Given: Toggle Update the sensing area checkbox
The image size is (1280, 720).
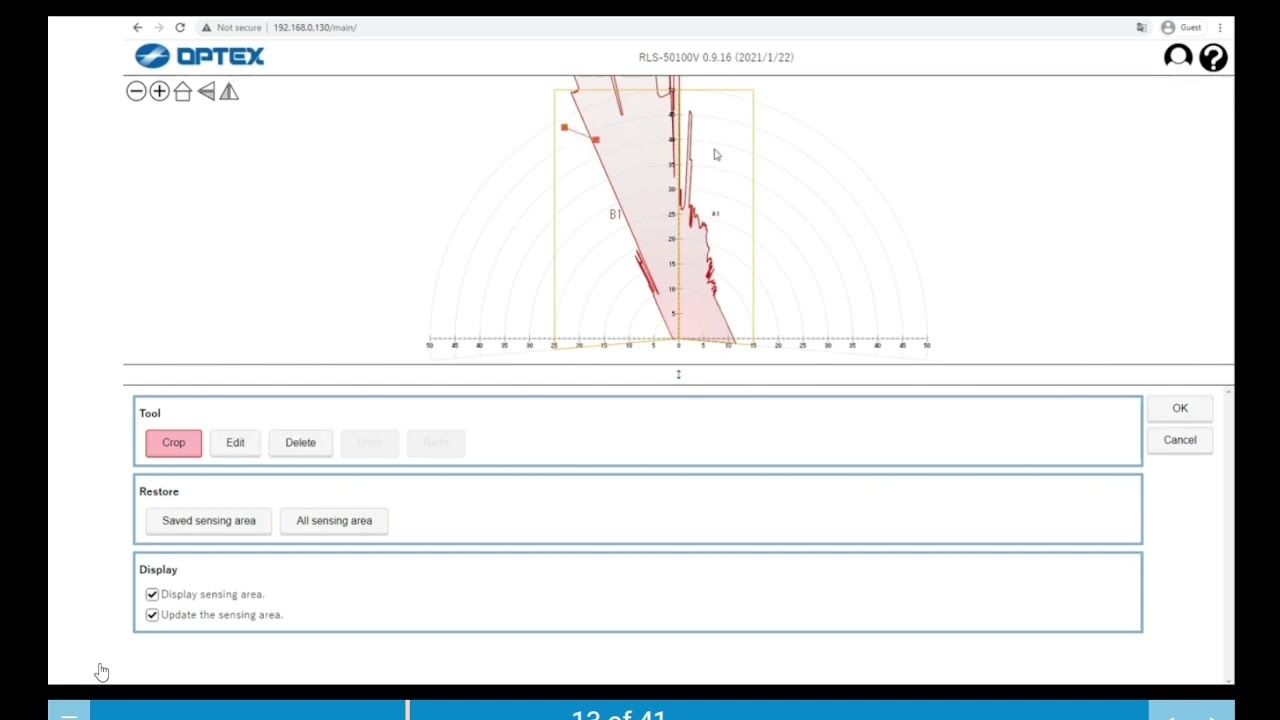Looking at the screenshot, I should pyautogui.click(x=152, y=615).
